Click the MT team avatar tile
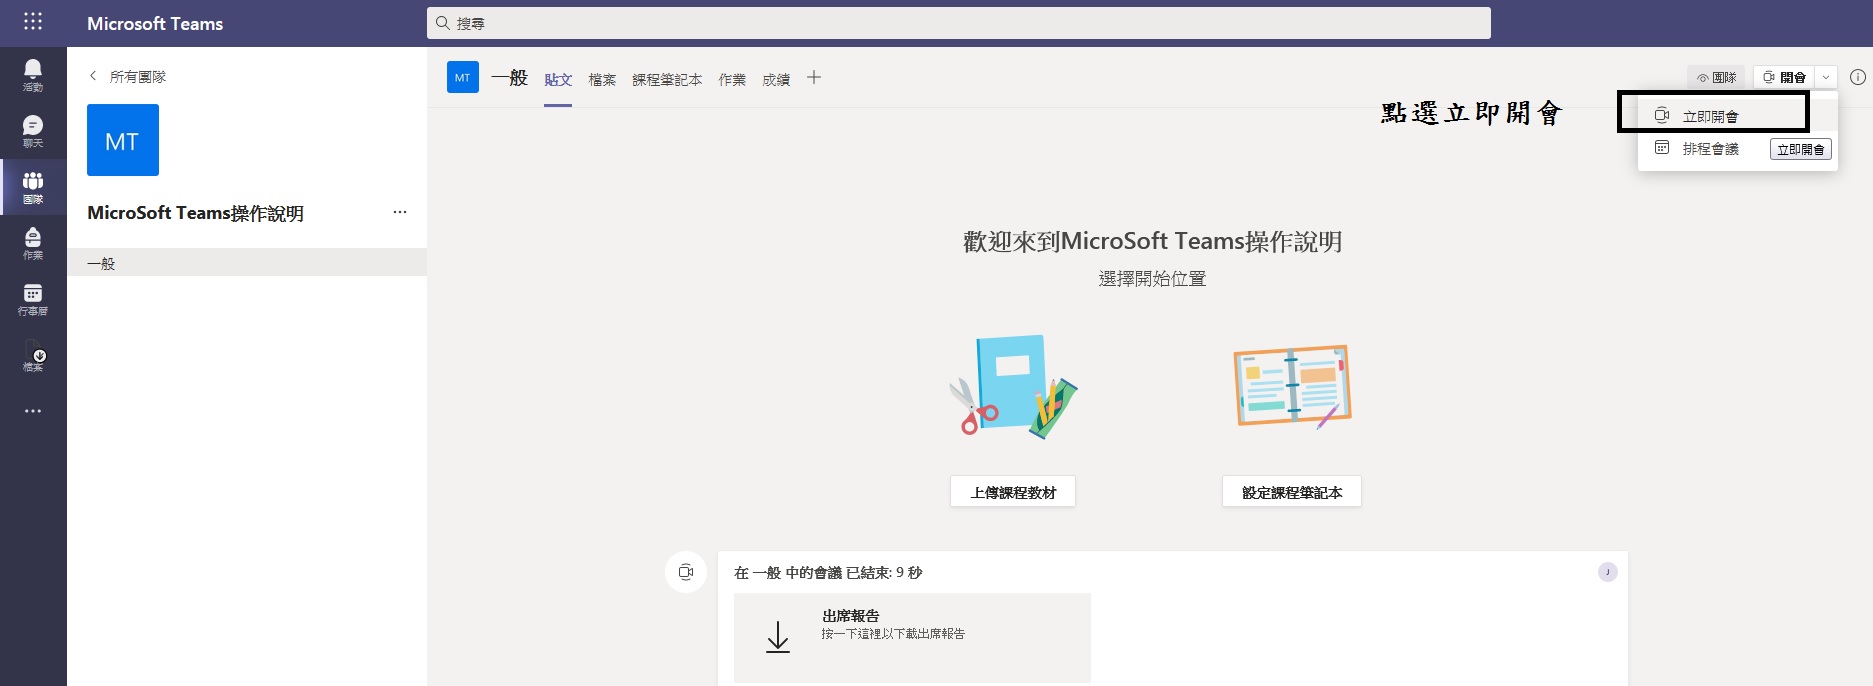The height and width of the screenshot is (686, 1873). pos(123,140)
